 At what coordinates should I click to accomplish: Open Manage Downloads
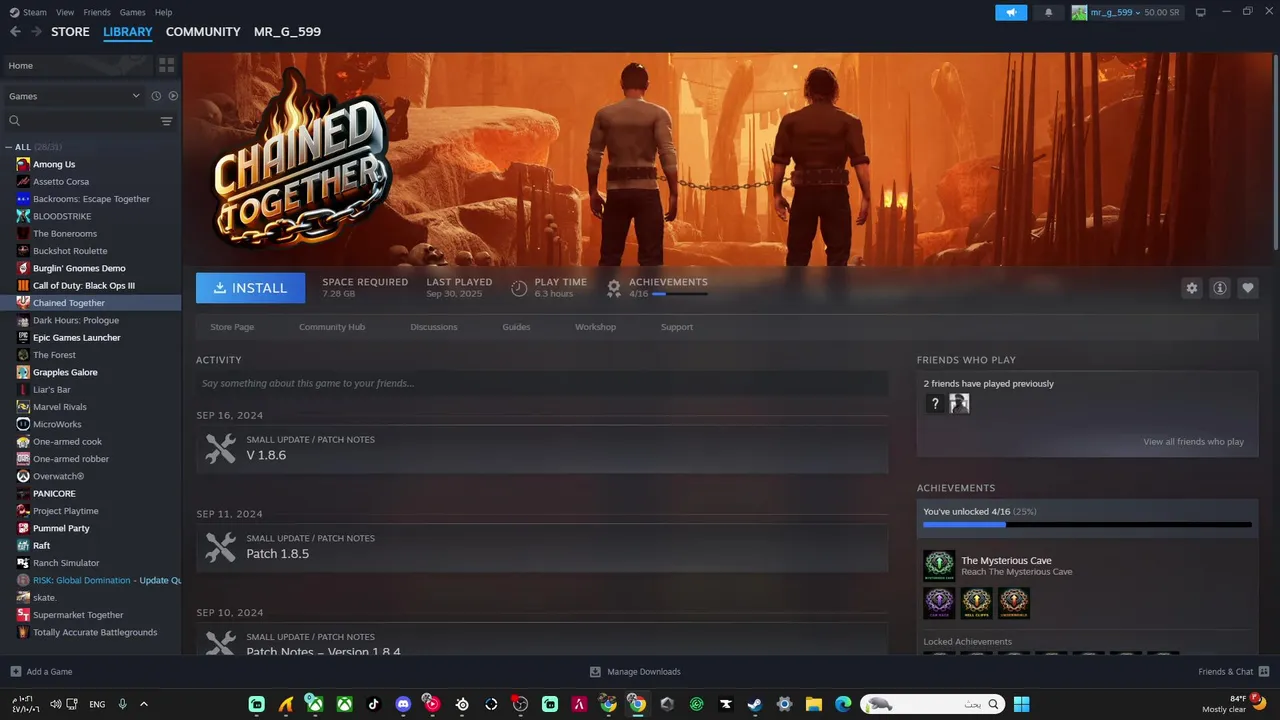tap(635, 672)
